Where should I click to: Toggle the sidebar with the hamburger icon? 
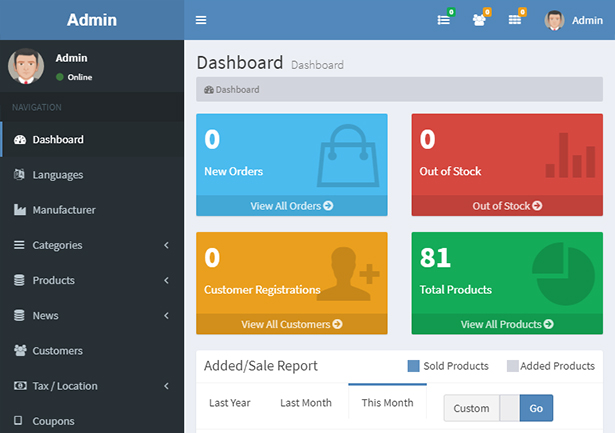coord(201,20)
